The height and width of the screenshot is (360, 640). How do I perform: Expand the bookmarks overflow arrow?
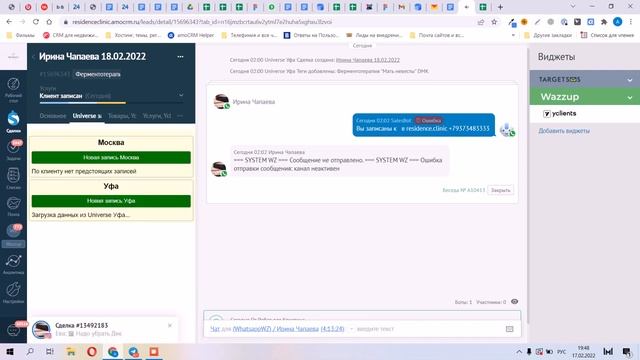coord(513,36)
